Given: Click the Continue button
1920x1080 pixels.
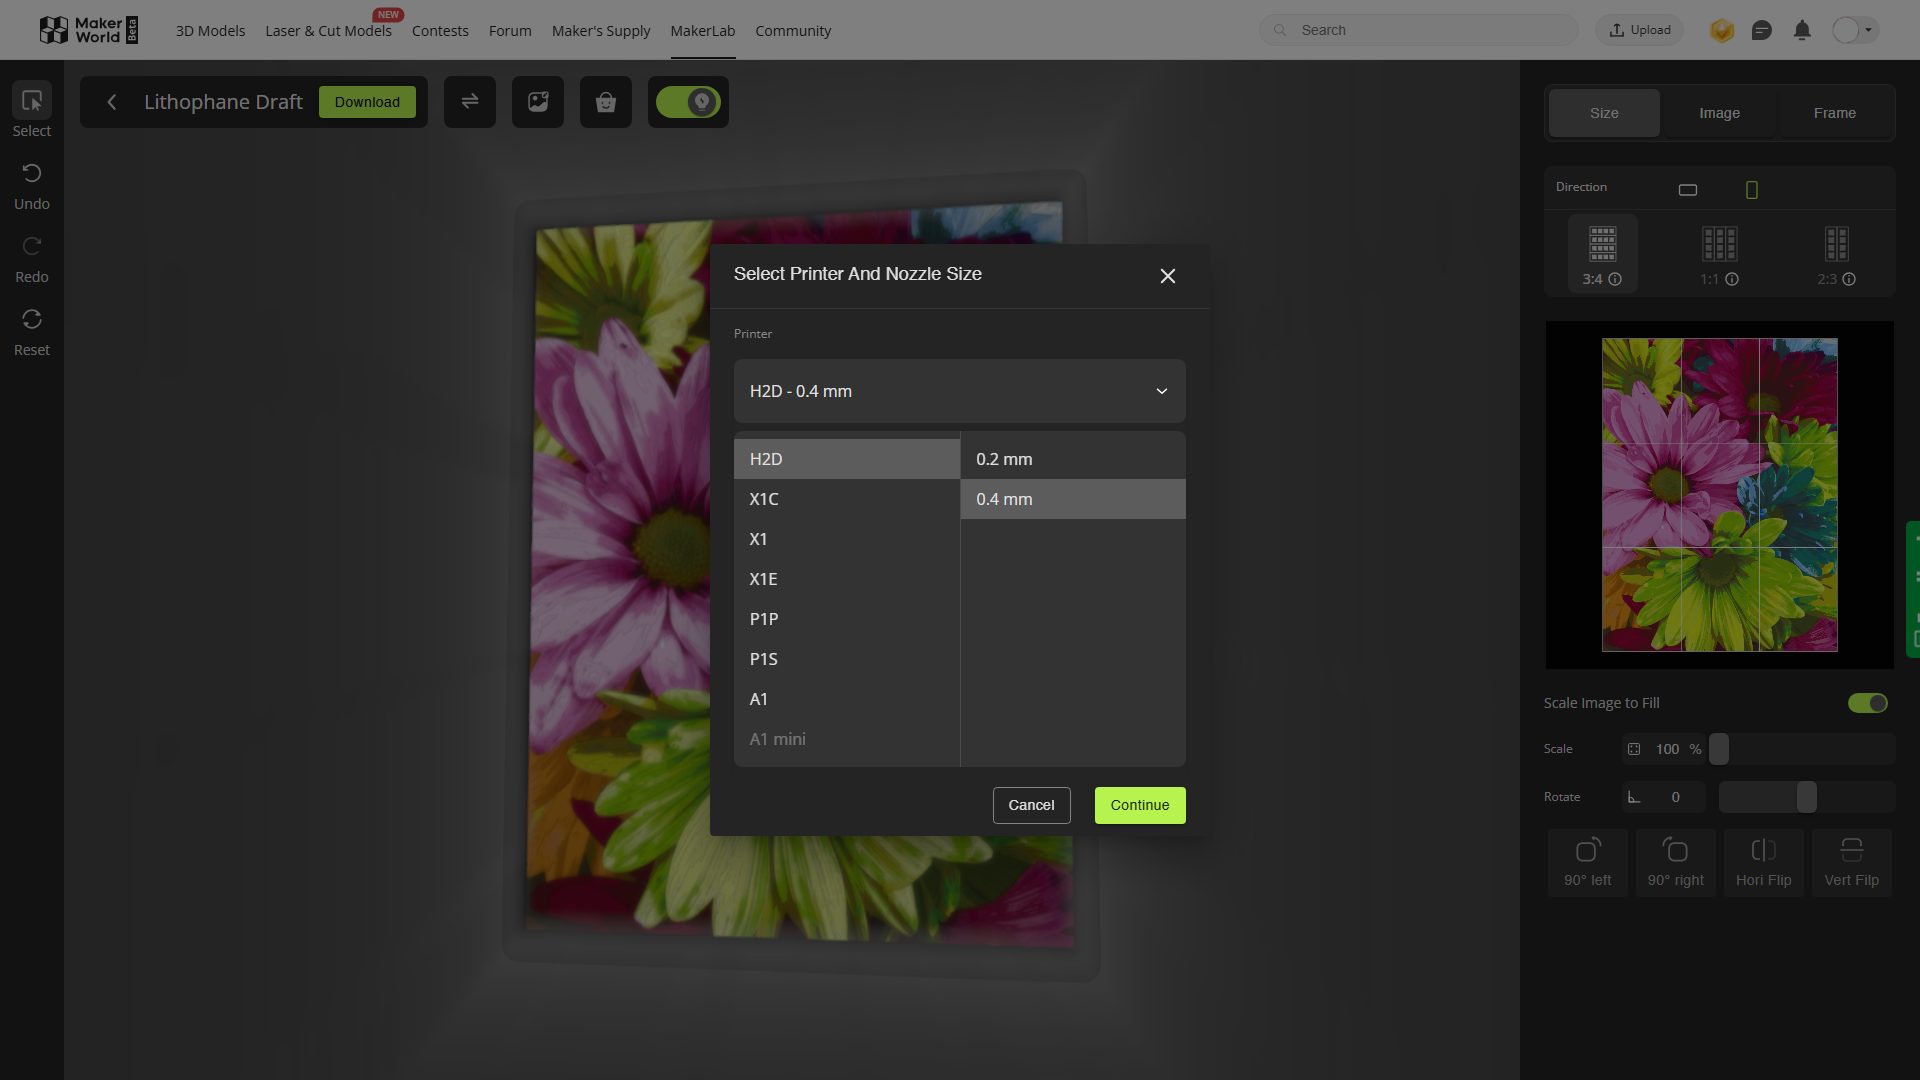Looking at the screenshot, I should (x=1140, y=805).
